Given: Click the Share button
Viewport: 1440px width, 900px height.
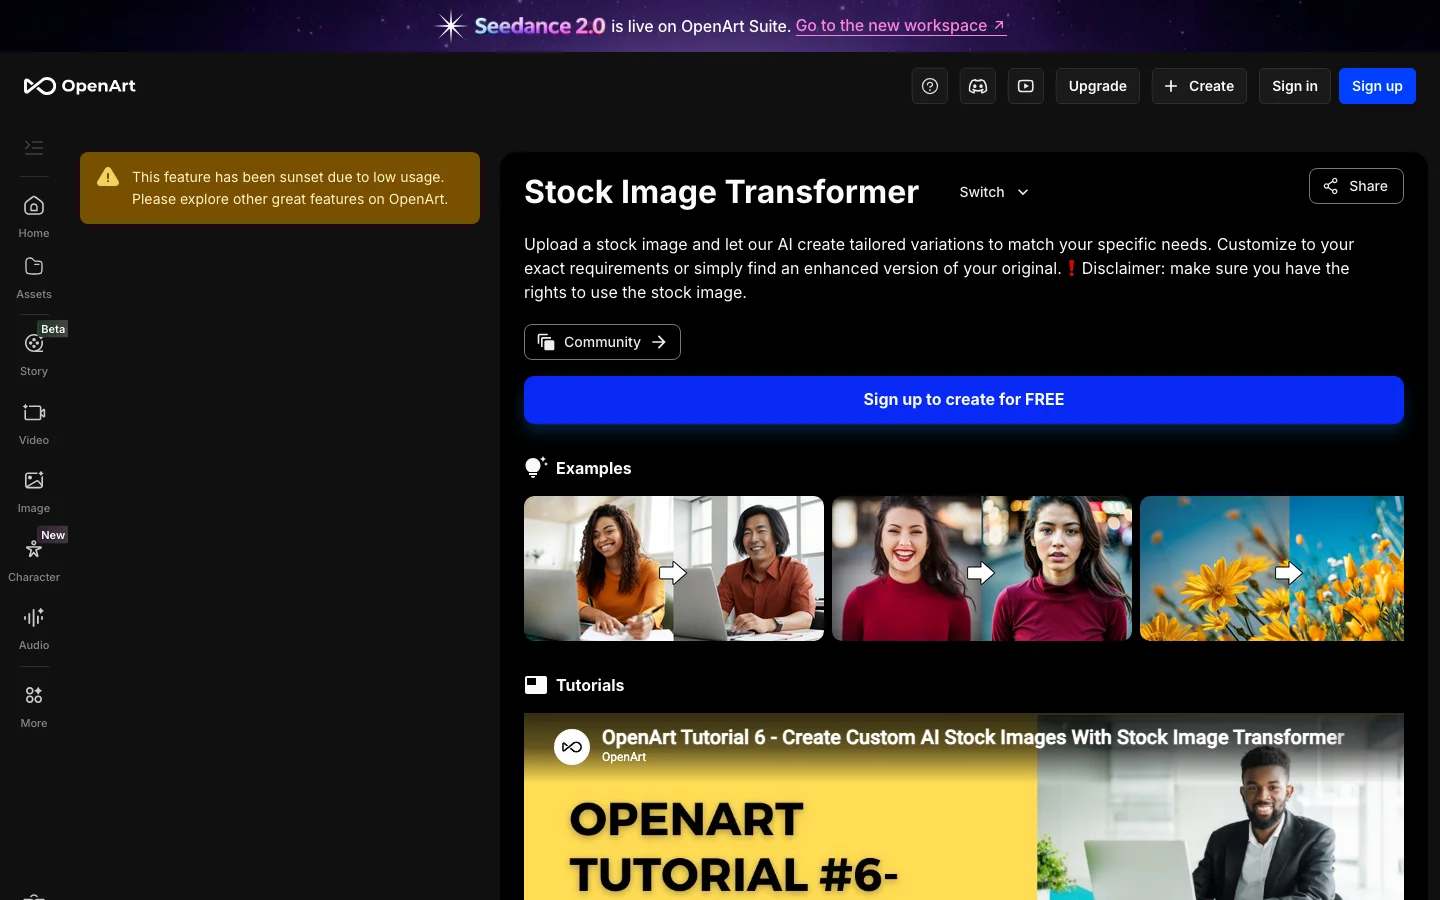Looking at the screenshot, I should click(1356, 186).
